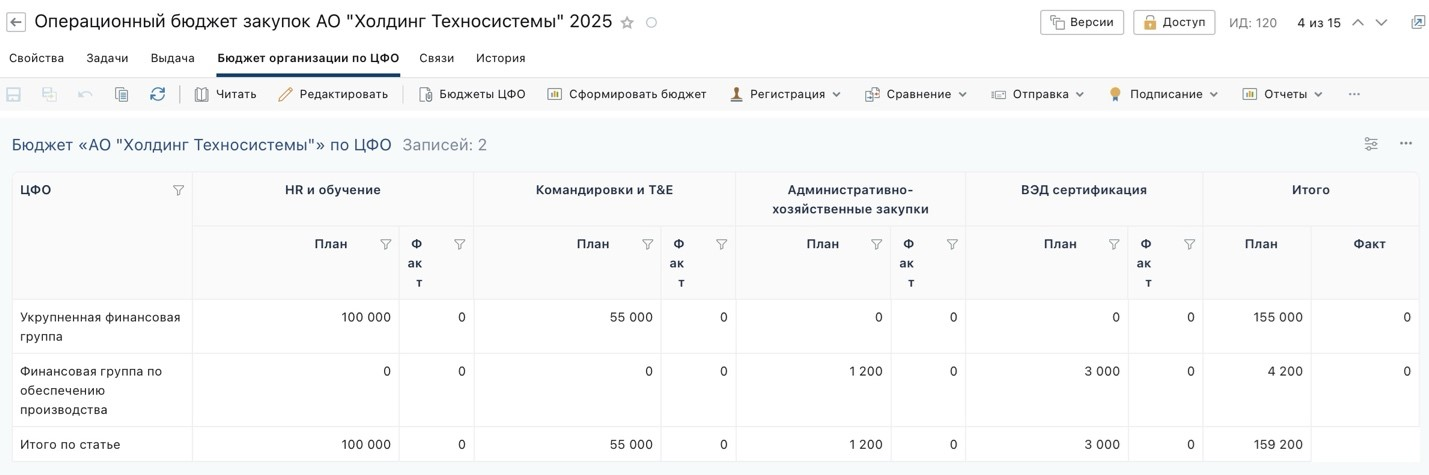Star the document as favorite
Viewport: 1429px width, 475px height.
[x=627, y=23]
